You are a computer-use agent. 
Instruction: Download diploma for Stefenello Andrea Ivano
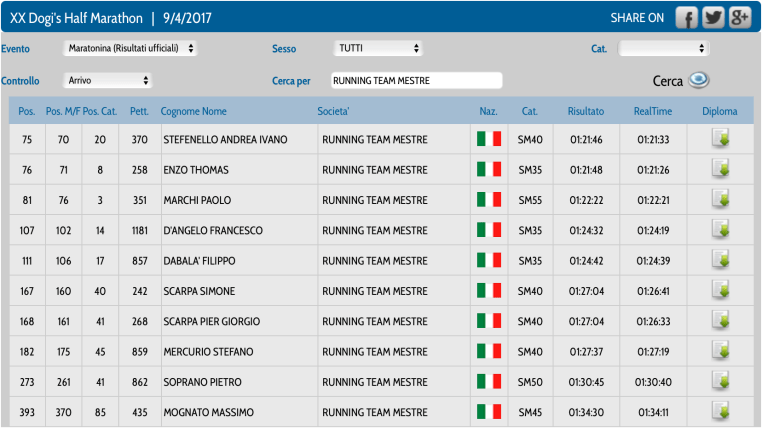tap(720, 139)
